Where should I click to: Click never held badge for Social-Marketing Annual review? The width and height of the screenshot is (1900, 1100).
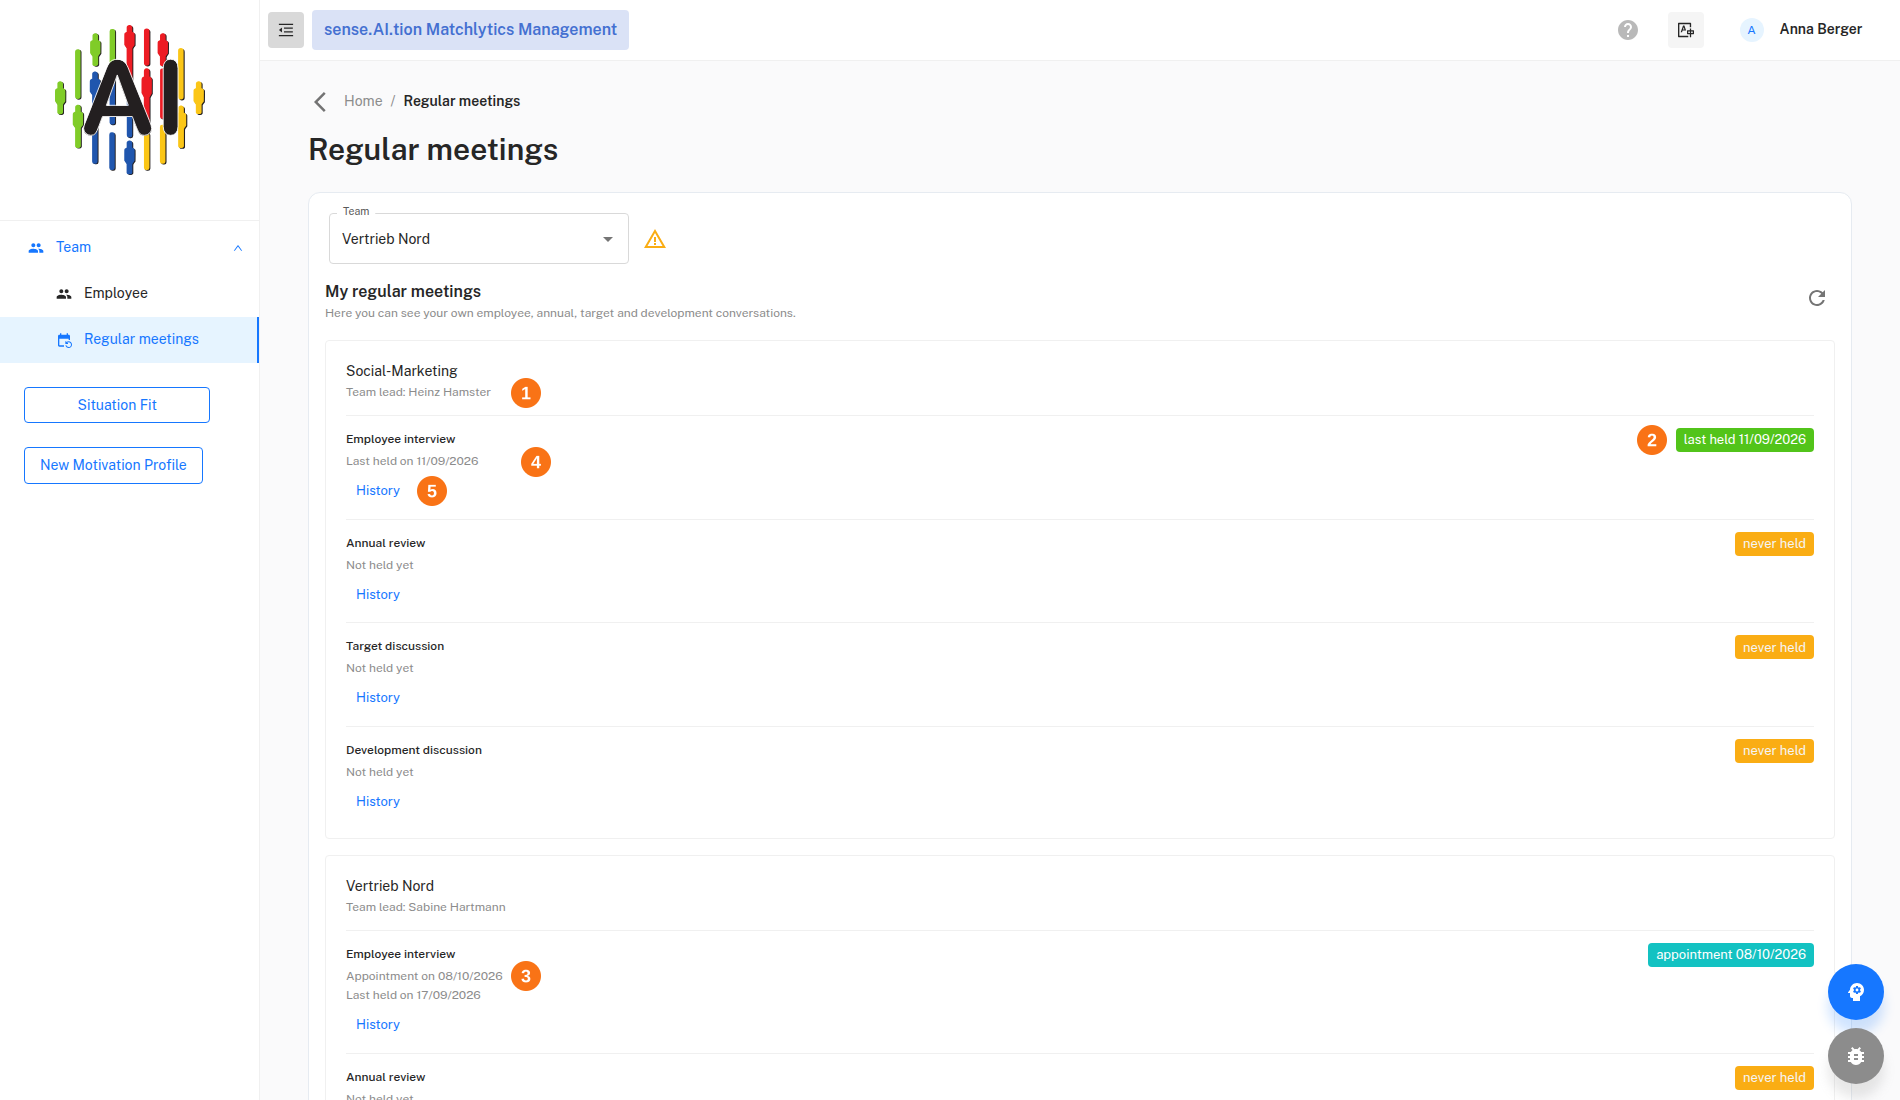tap(1774, 544)
